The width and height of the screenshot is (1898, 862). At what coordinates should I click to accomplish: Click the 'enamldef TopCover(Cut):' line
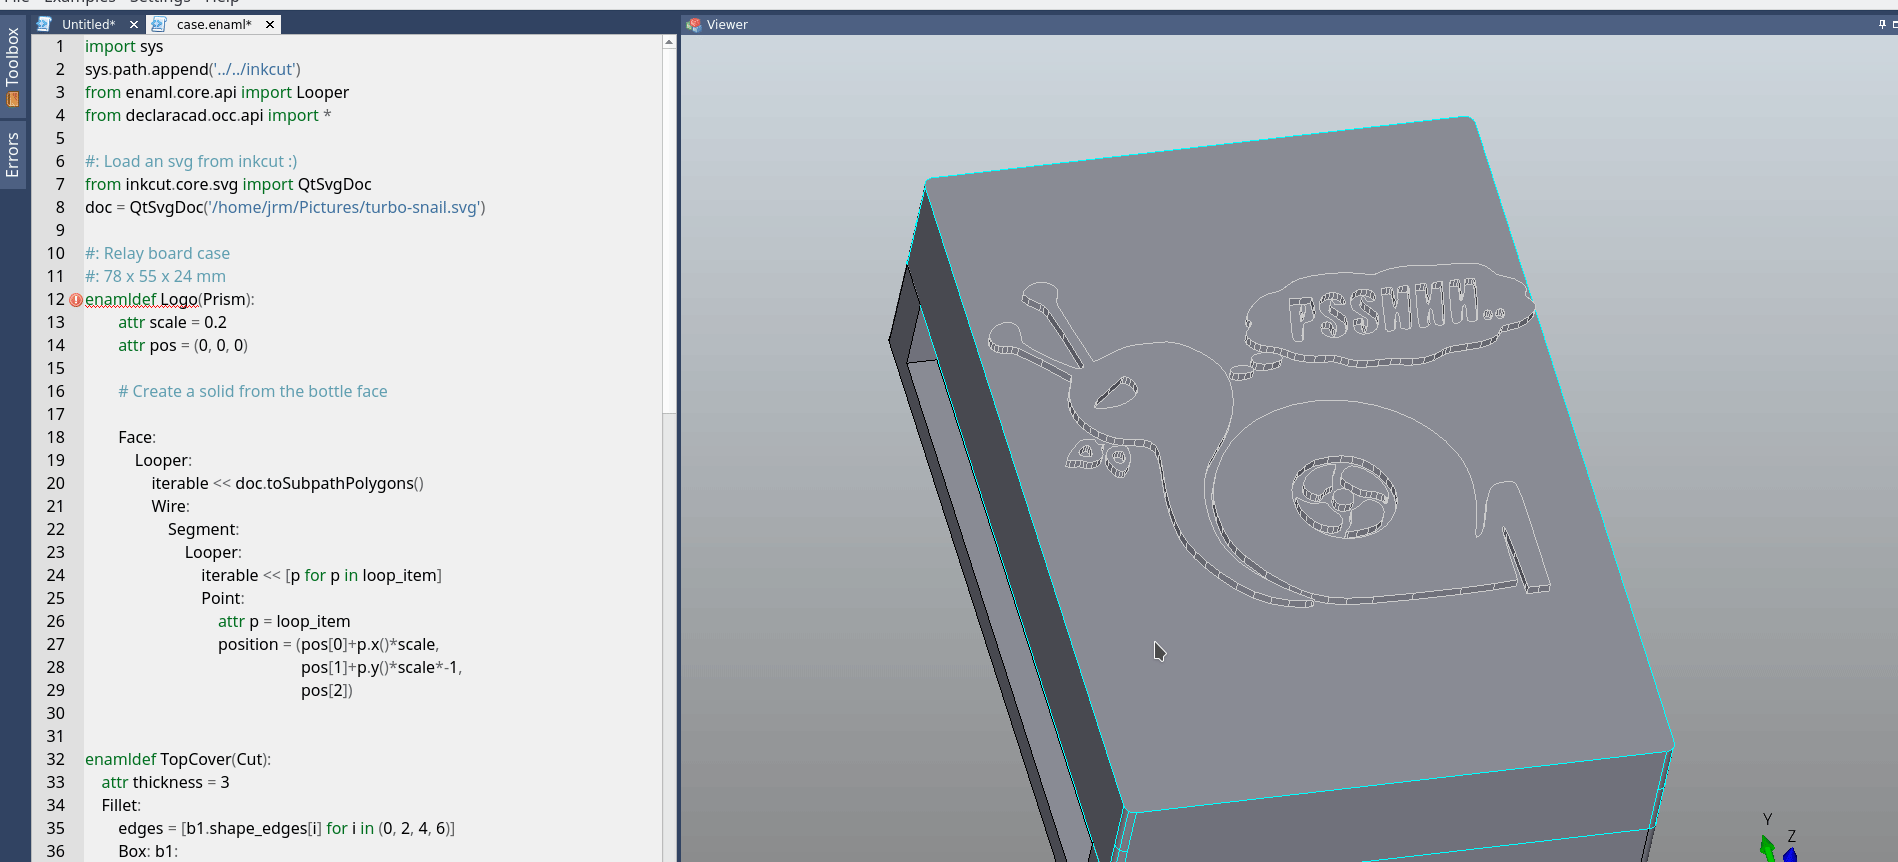[x=178, y=759]
